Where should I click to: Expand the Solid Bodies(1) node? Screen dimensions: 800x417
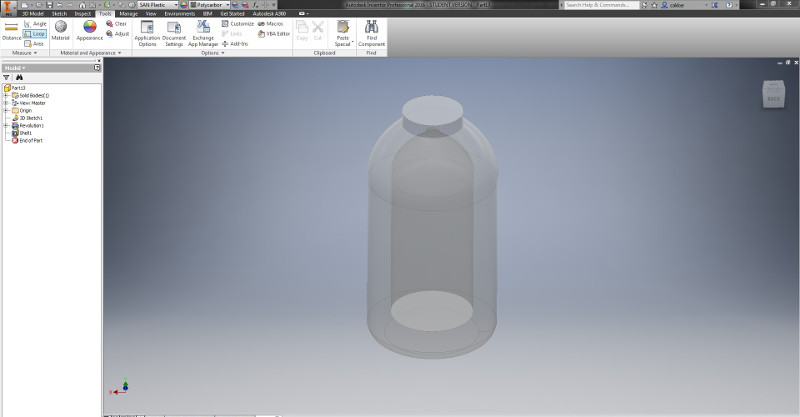pos(6,95)
